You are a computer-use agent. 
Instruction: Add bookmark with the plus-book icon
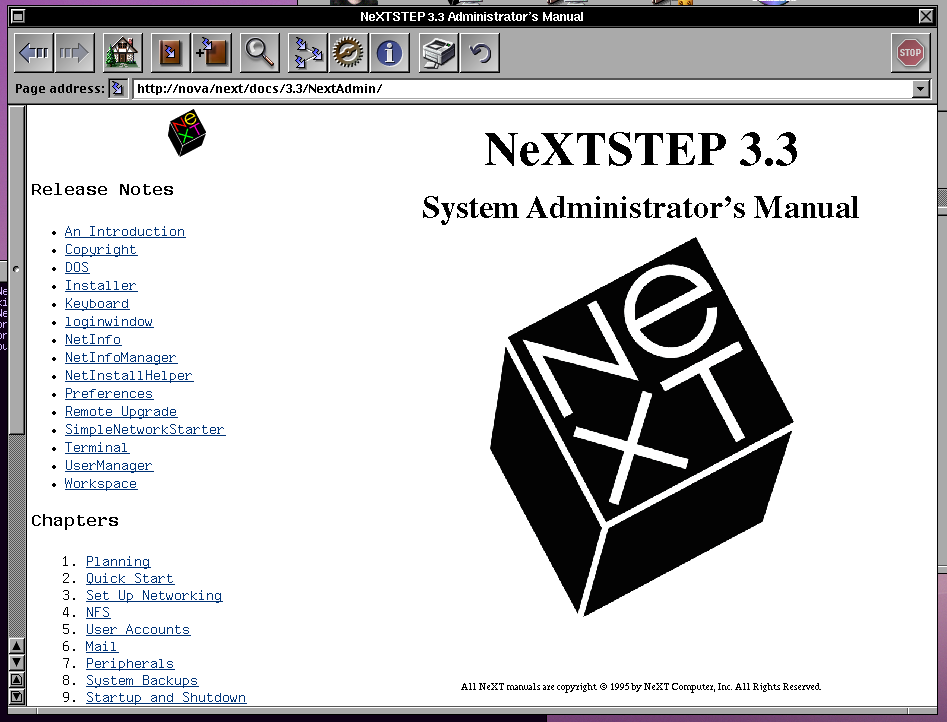(x=212, y=53)
